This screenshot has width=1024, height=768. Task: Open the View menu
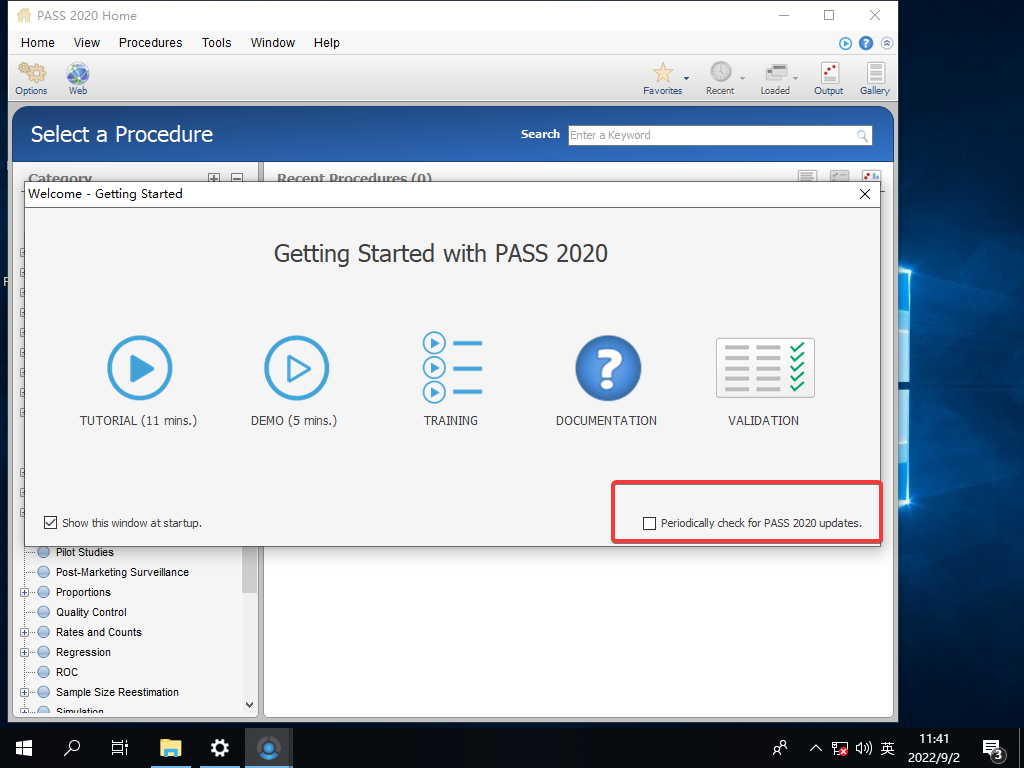[x=87, y=42]
